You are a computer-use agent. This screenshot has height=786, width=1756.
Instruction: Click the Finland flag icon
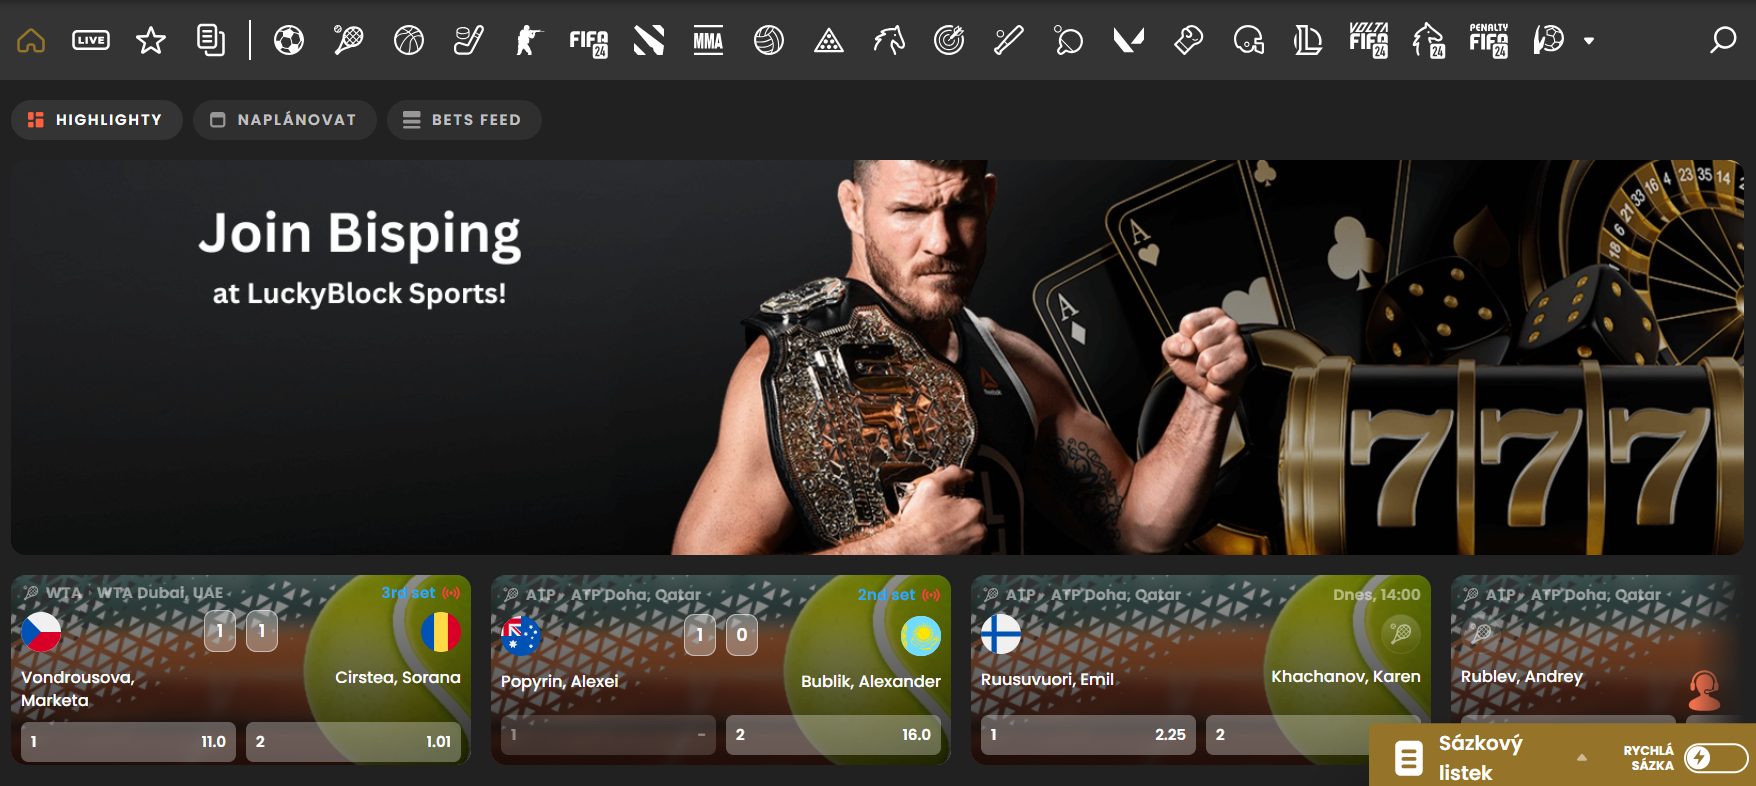[1001, 634]
